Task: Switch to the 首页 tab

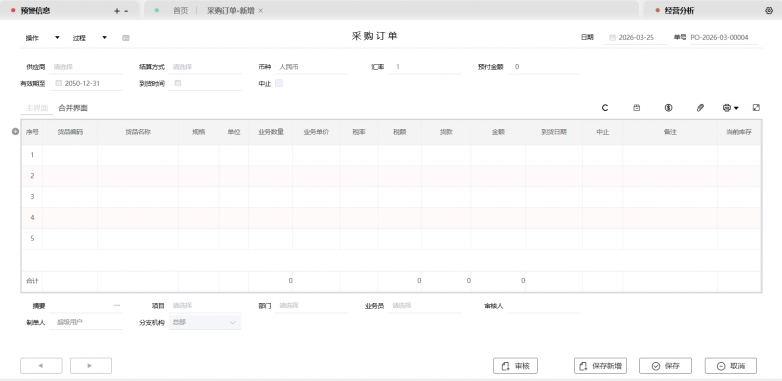Action: pyautogui.click(x=181, y=11)
